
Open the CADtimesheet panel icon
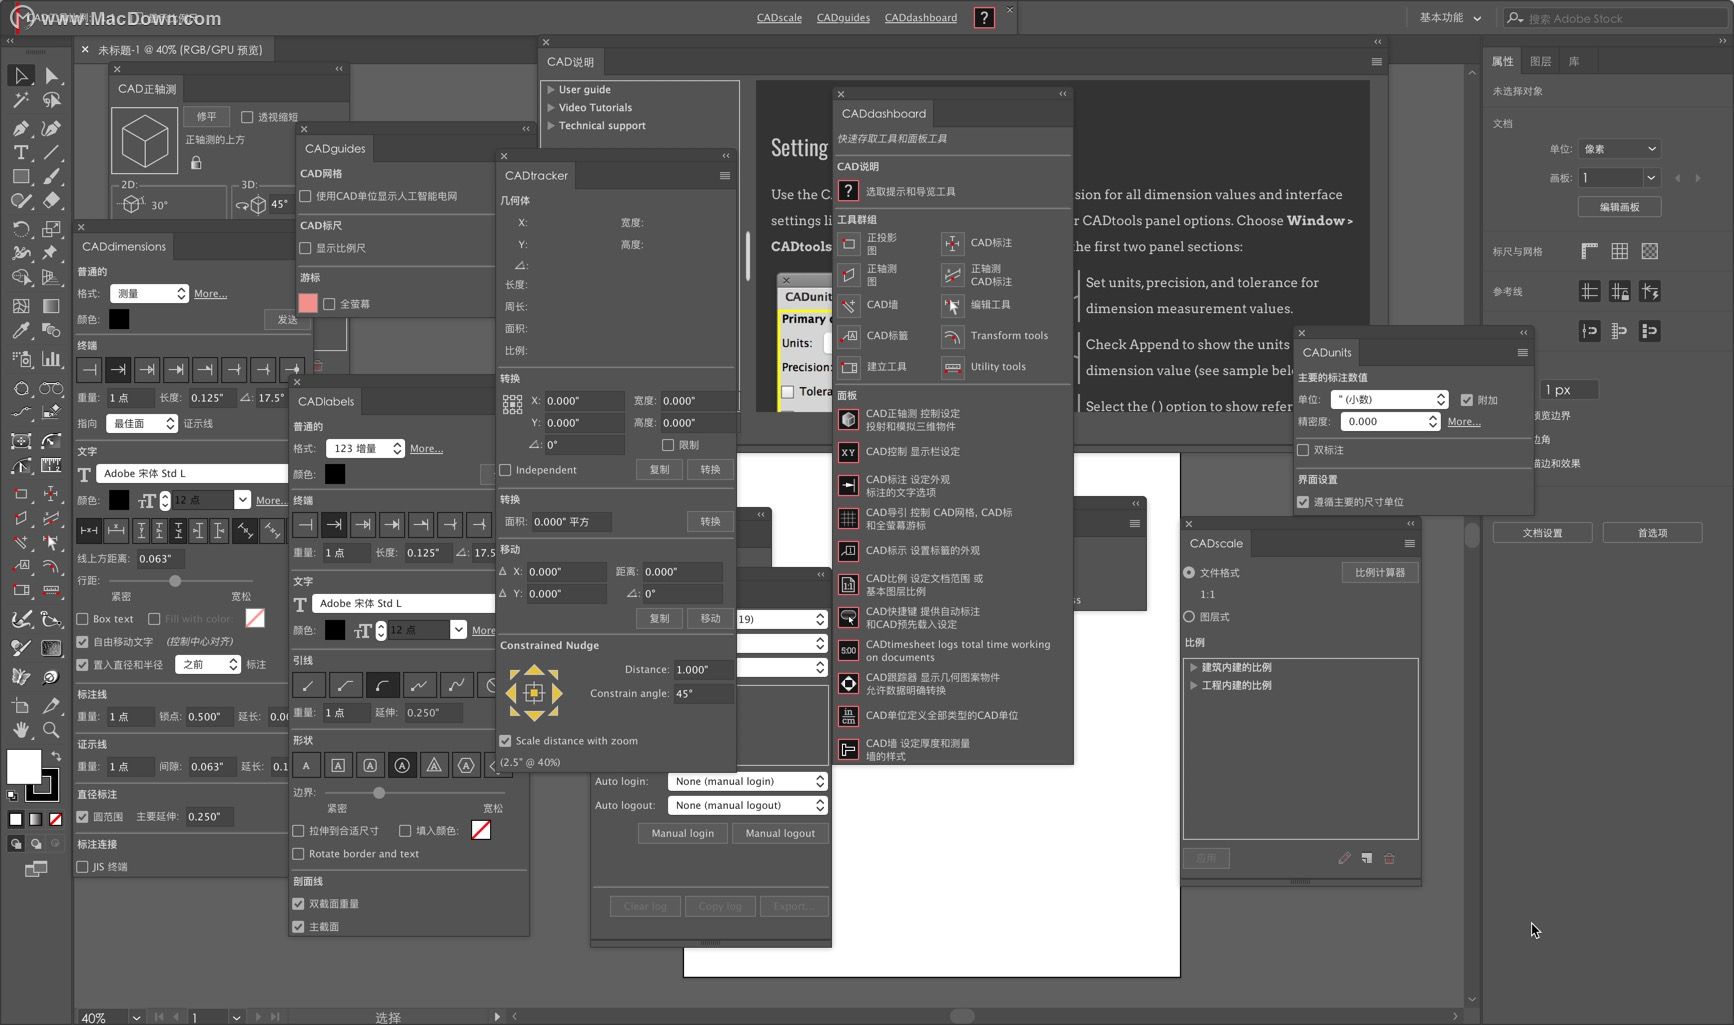[848, 651]
